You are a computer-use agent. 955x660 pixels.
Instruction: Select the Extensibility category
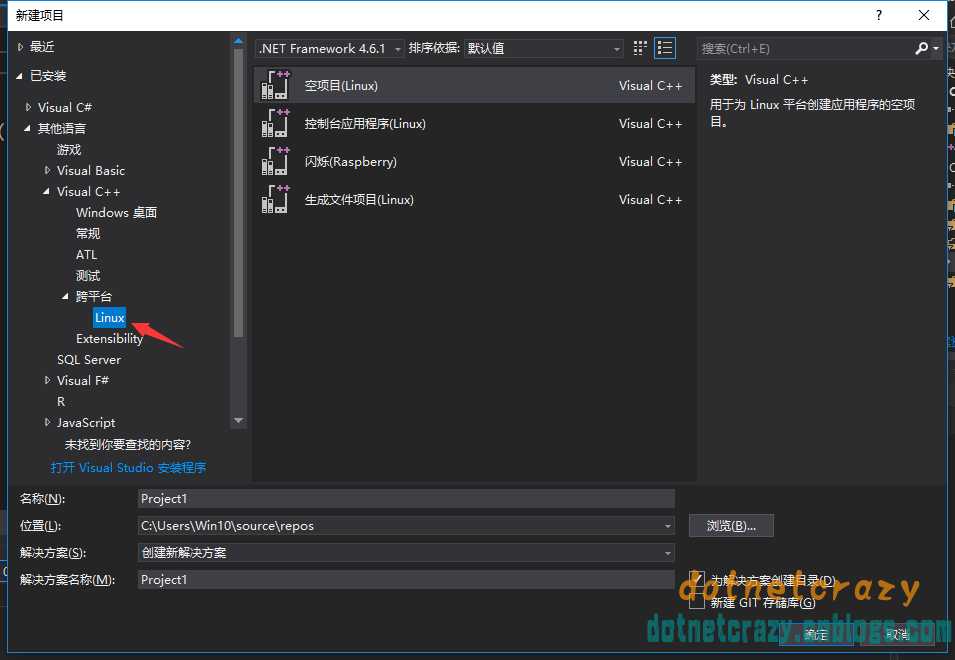click(109, 339)
